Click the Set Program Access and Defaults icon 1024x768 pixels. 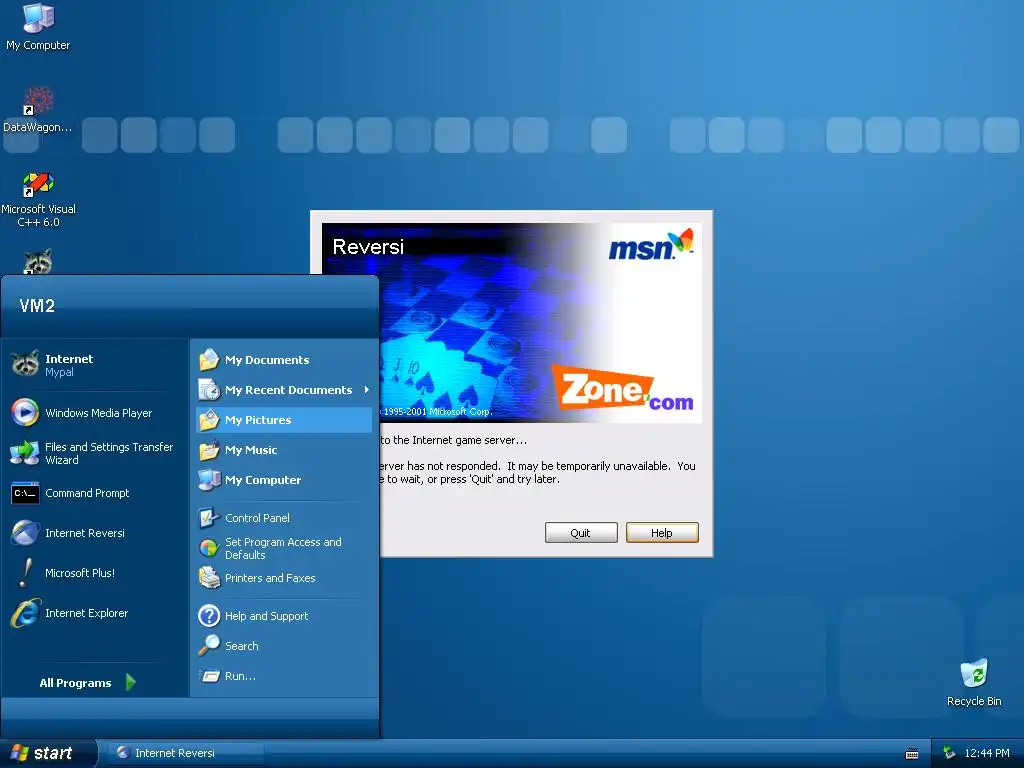tap(209, 548)
